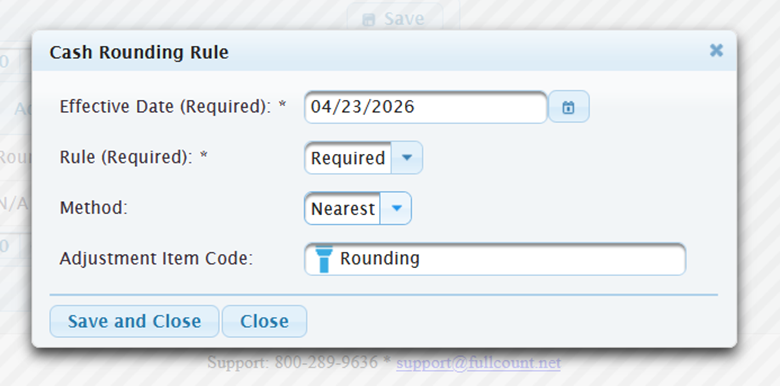Viewport: 780px width, 386px height.
Task: Click the Adjustment Item Code text field
Action: [495, 259]
